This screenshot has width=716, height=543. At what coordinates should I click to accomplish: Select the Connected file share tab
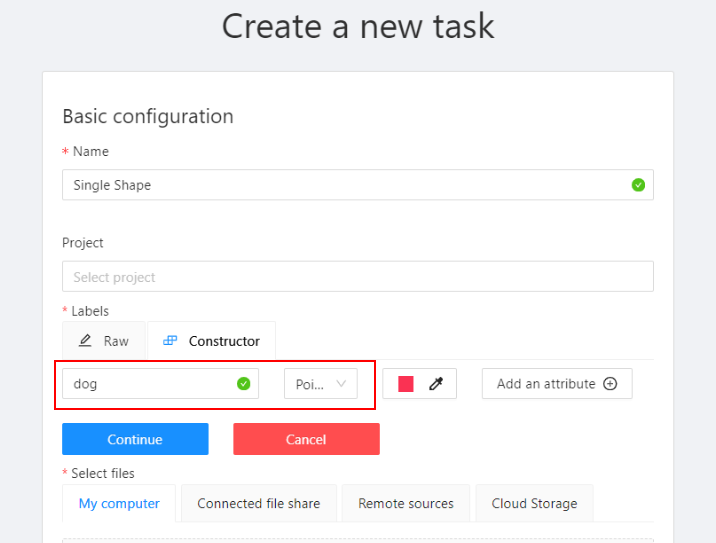tap(259, 503)
